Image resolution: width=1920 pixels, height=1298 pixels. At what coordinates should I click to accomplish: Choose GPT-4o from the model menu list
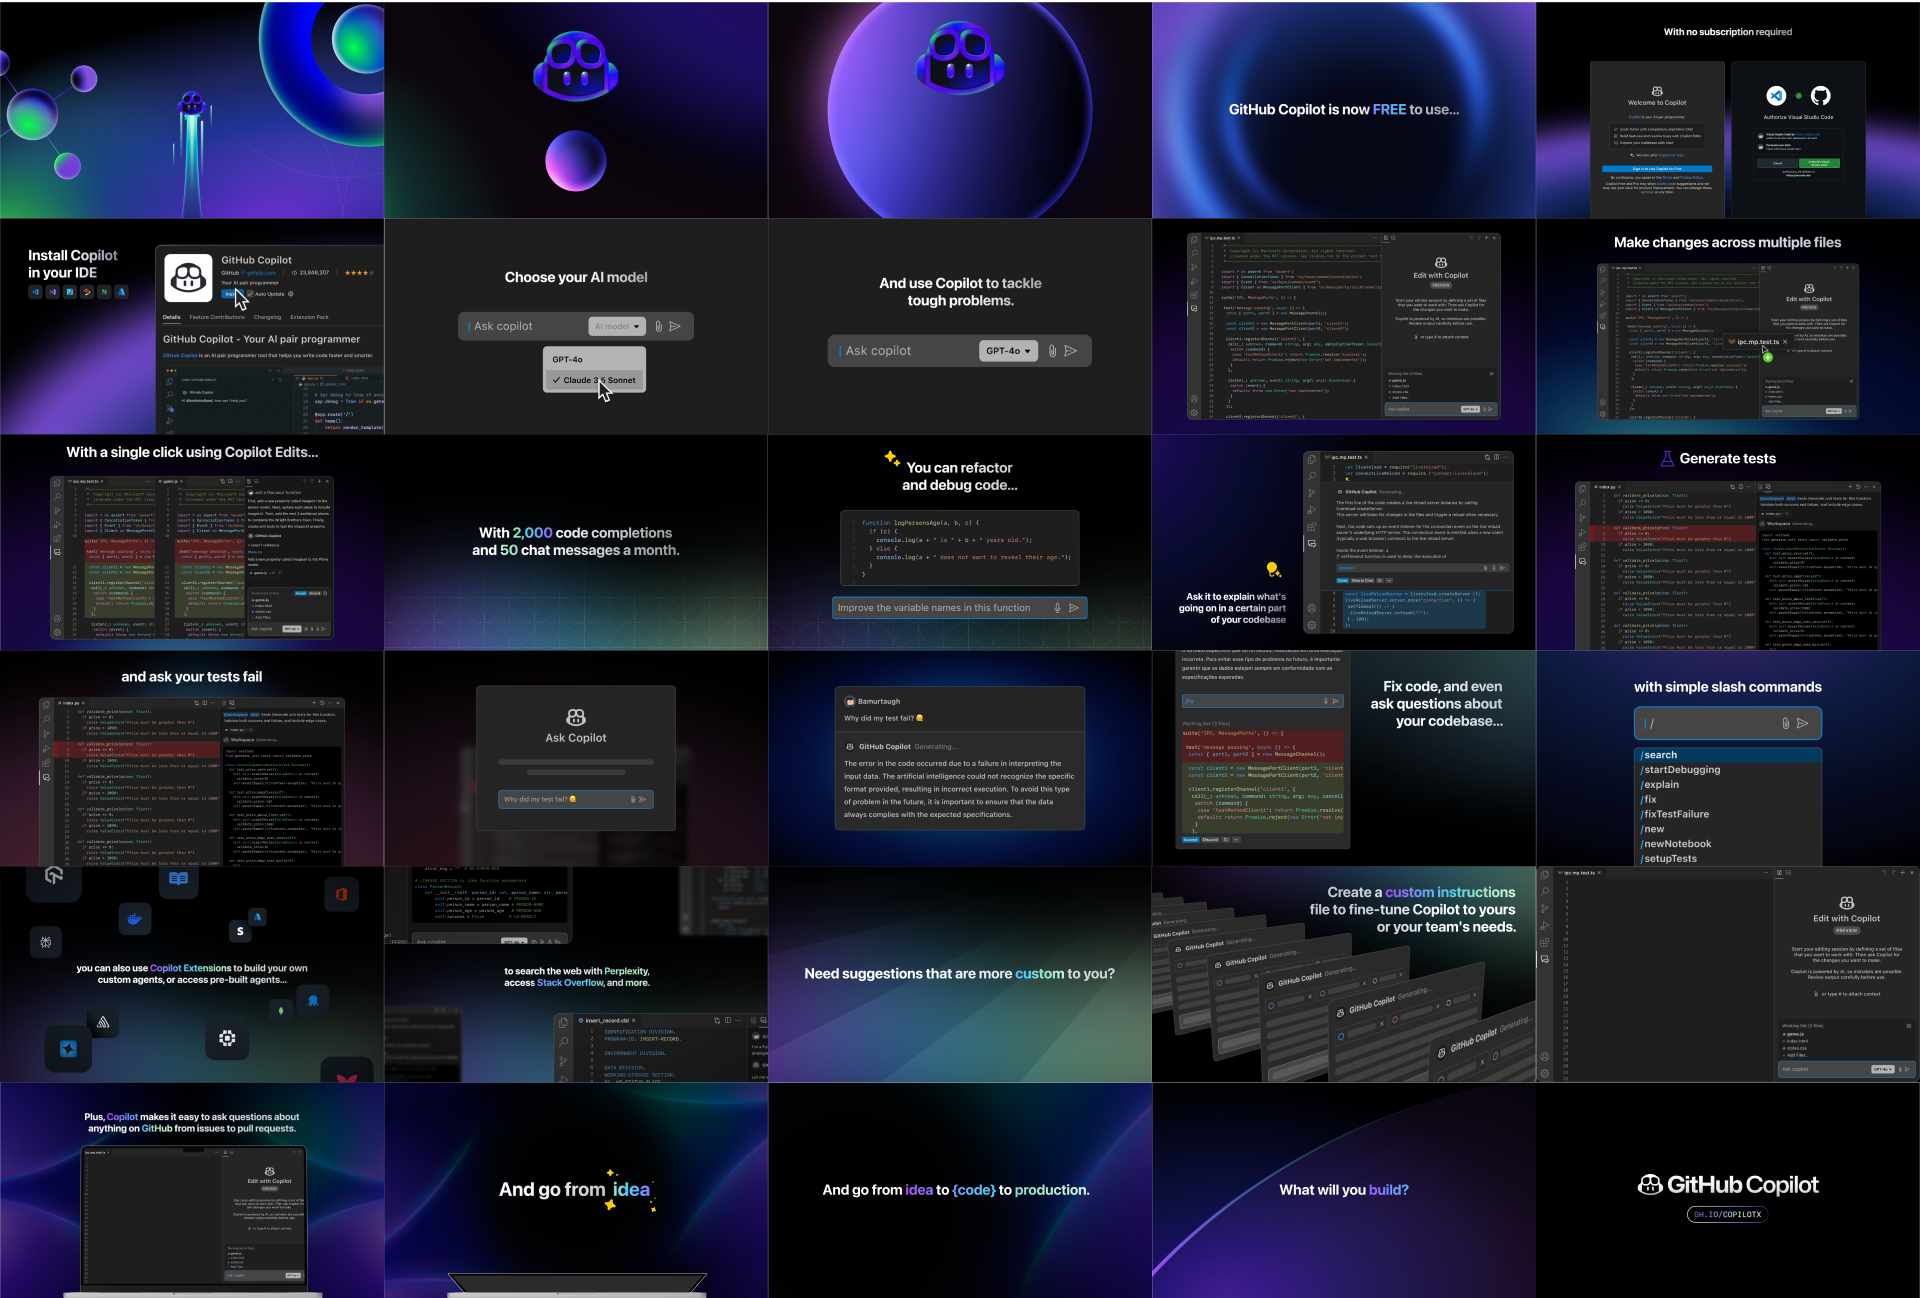point(568,359)
